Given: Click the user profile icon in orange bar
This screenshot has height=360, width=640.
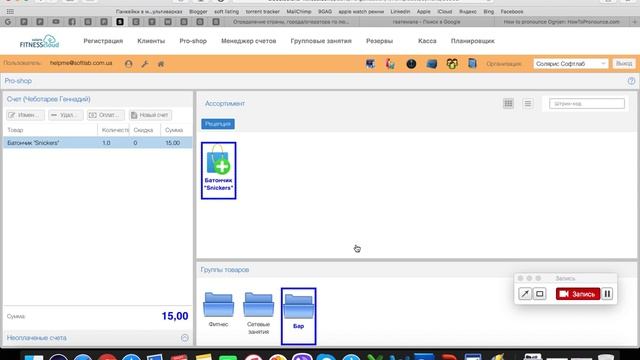Looking at the screenshot, I should (129, 64).
